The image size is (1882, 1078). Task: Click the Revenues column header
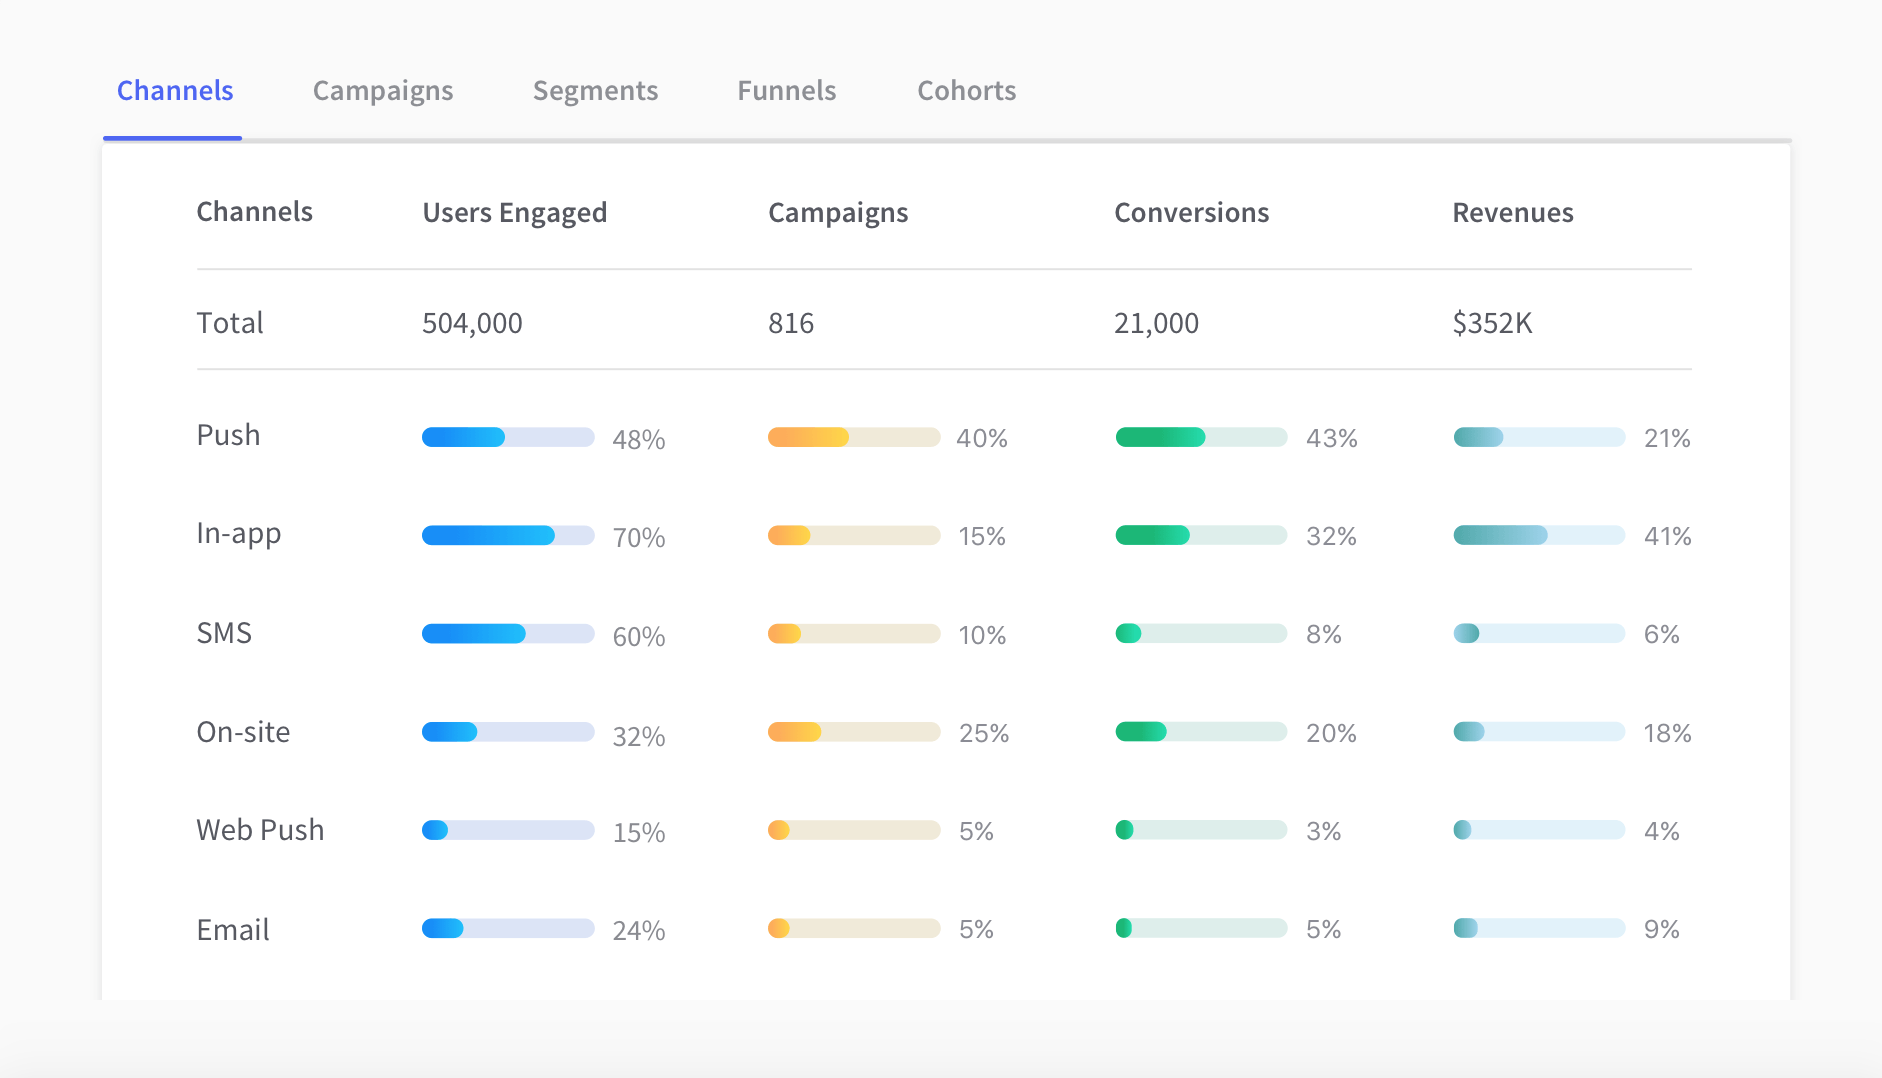pyautogui.click(x=1512, y=213)
